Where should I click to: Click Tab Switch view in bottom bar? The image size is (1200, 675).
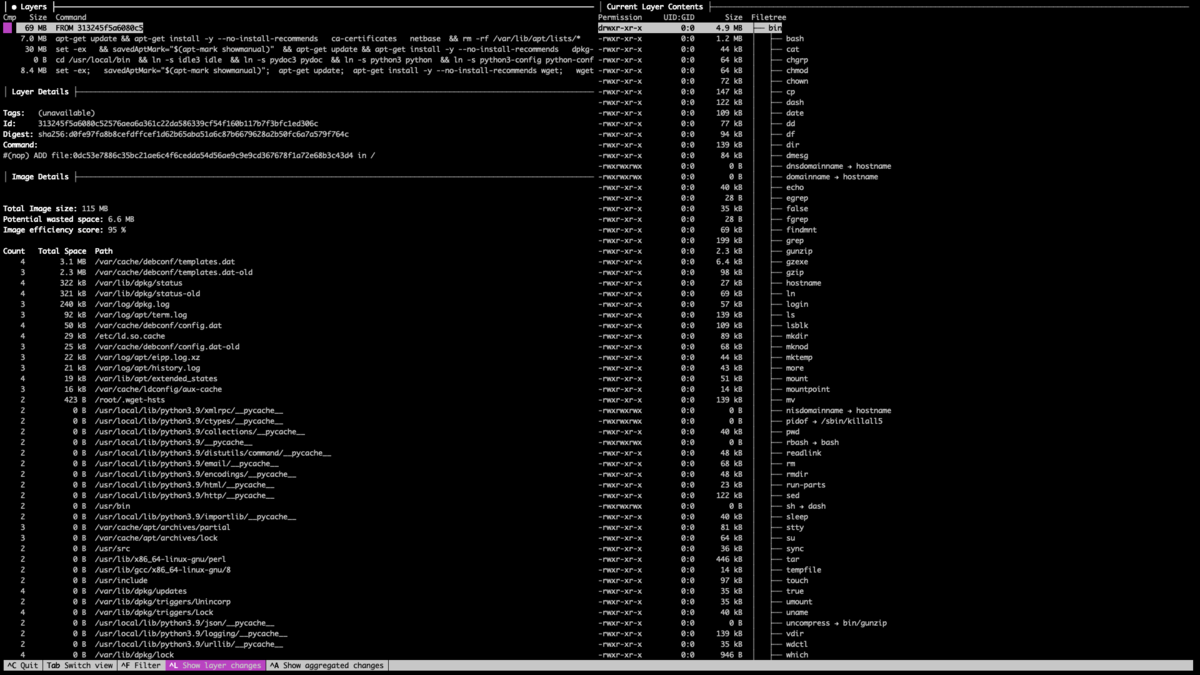click(80, 665)
